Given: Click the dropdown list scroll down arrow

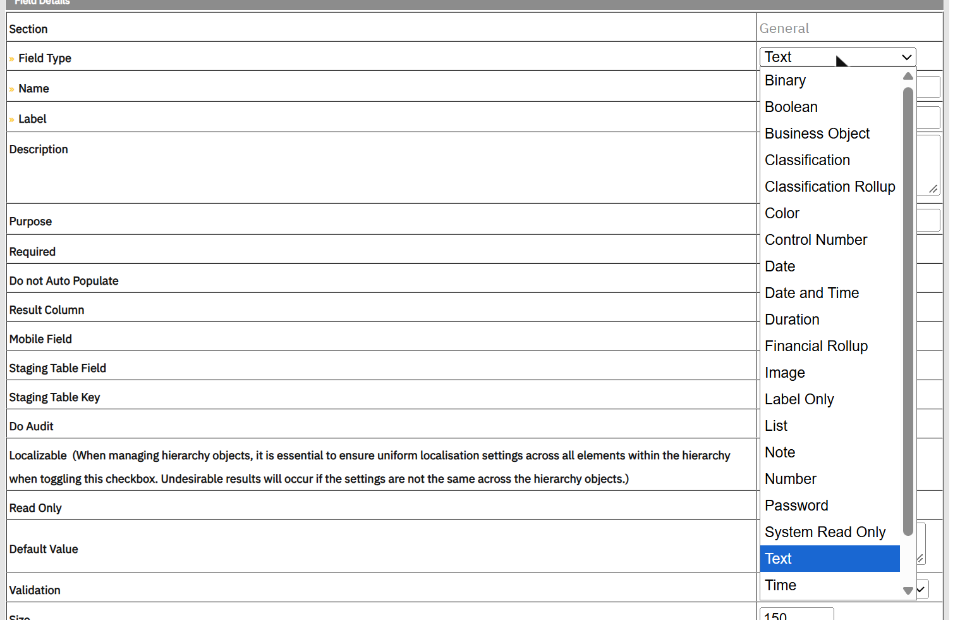Looking at the screenshot, I should pyautogui.click(x=908, y=591).
